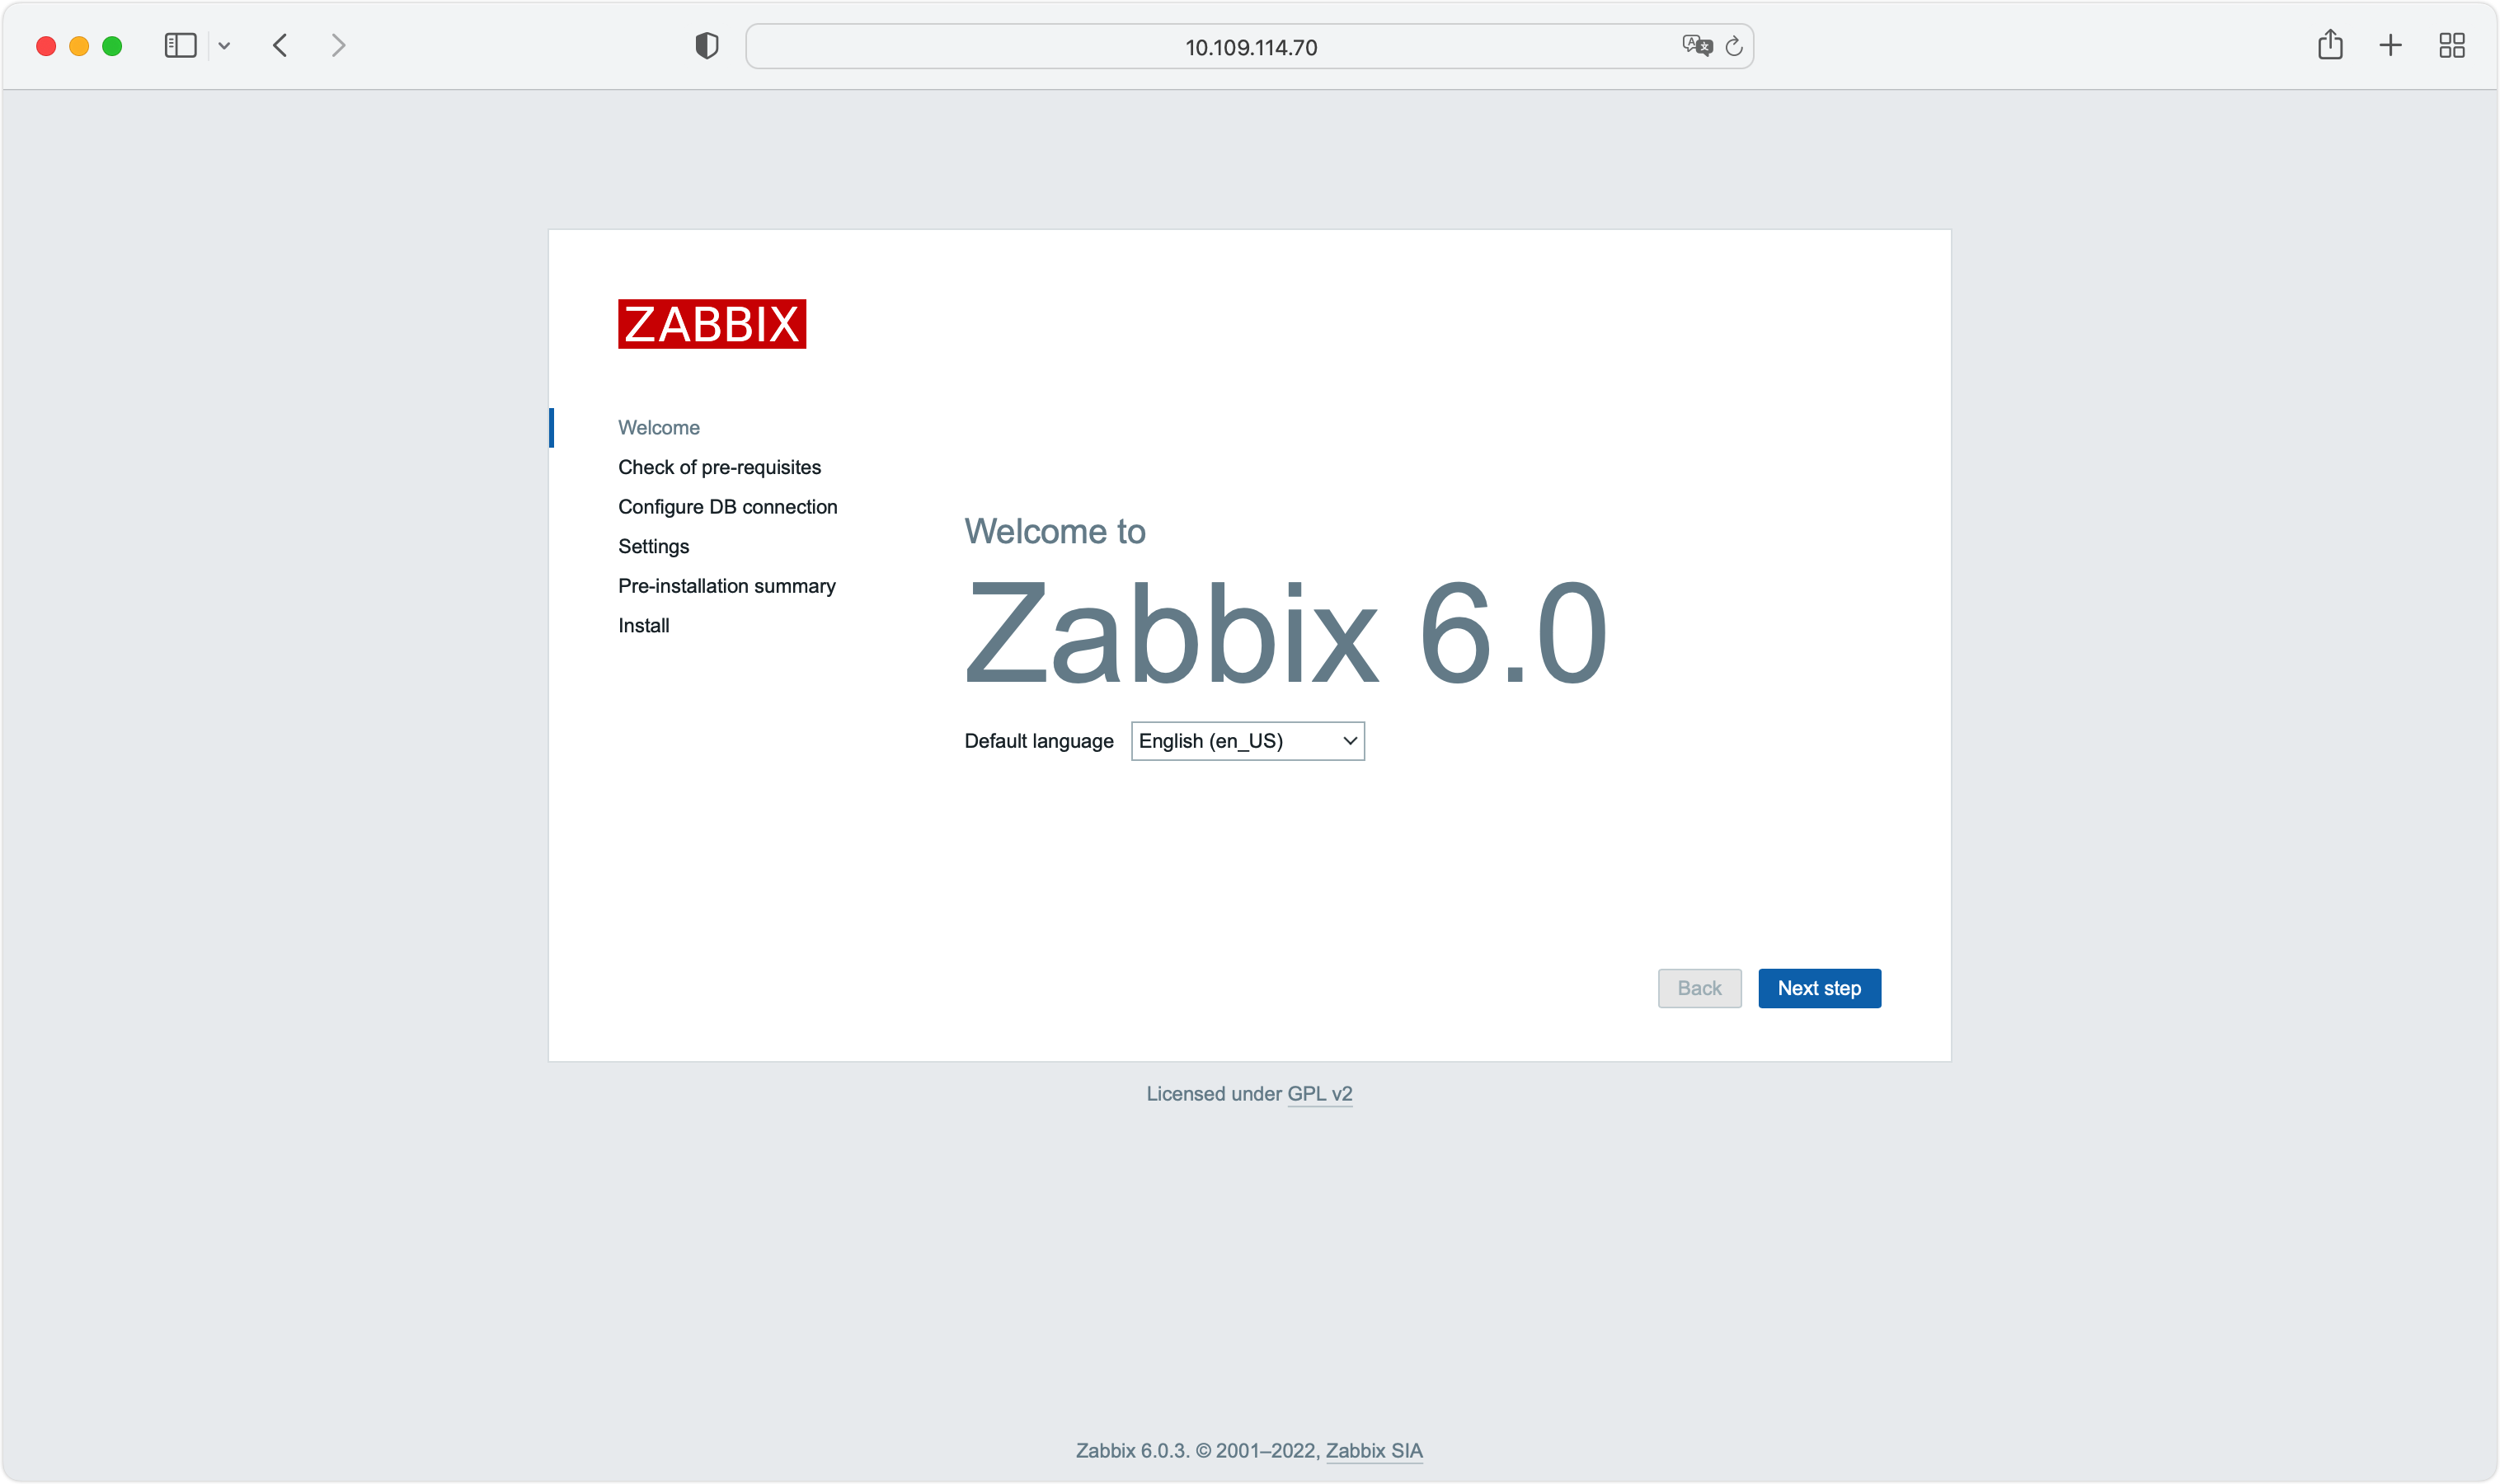
Task: Reload the page with the refresh icon
Action: [x=1734, y=46]
